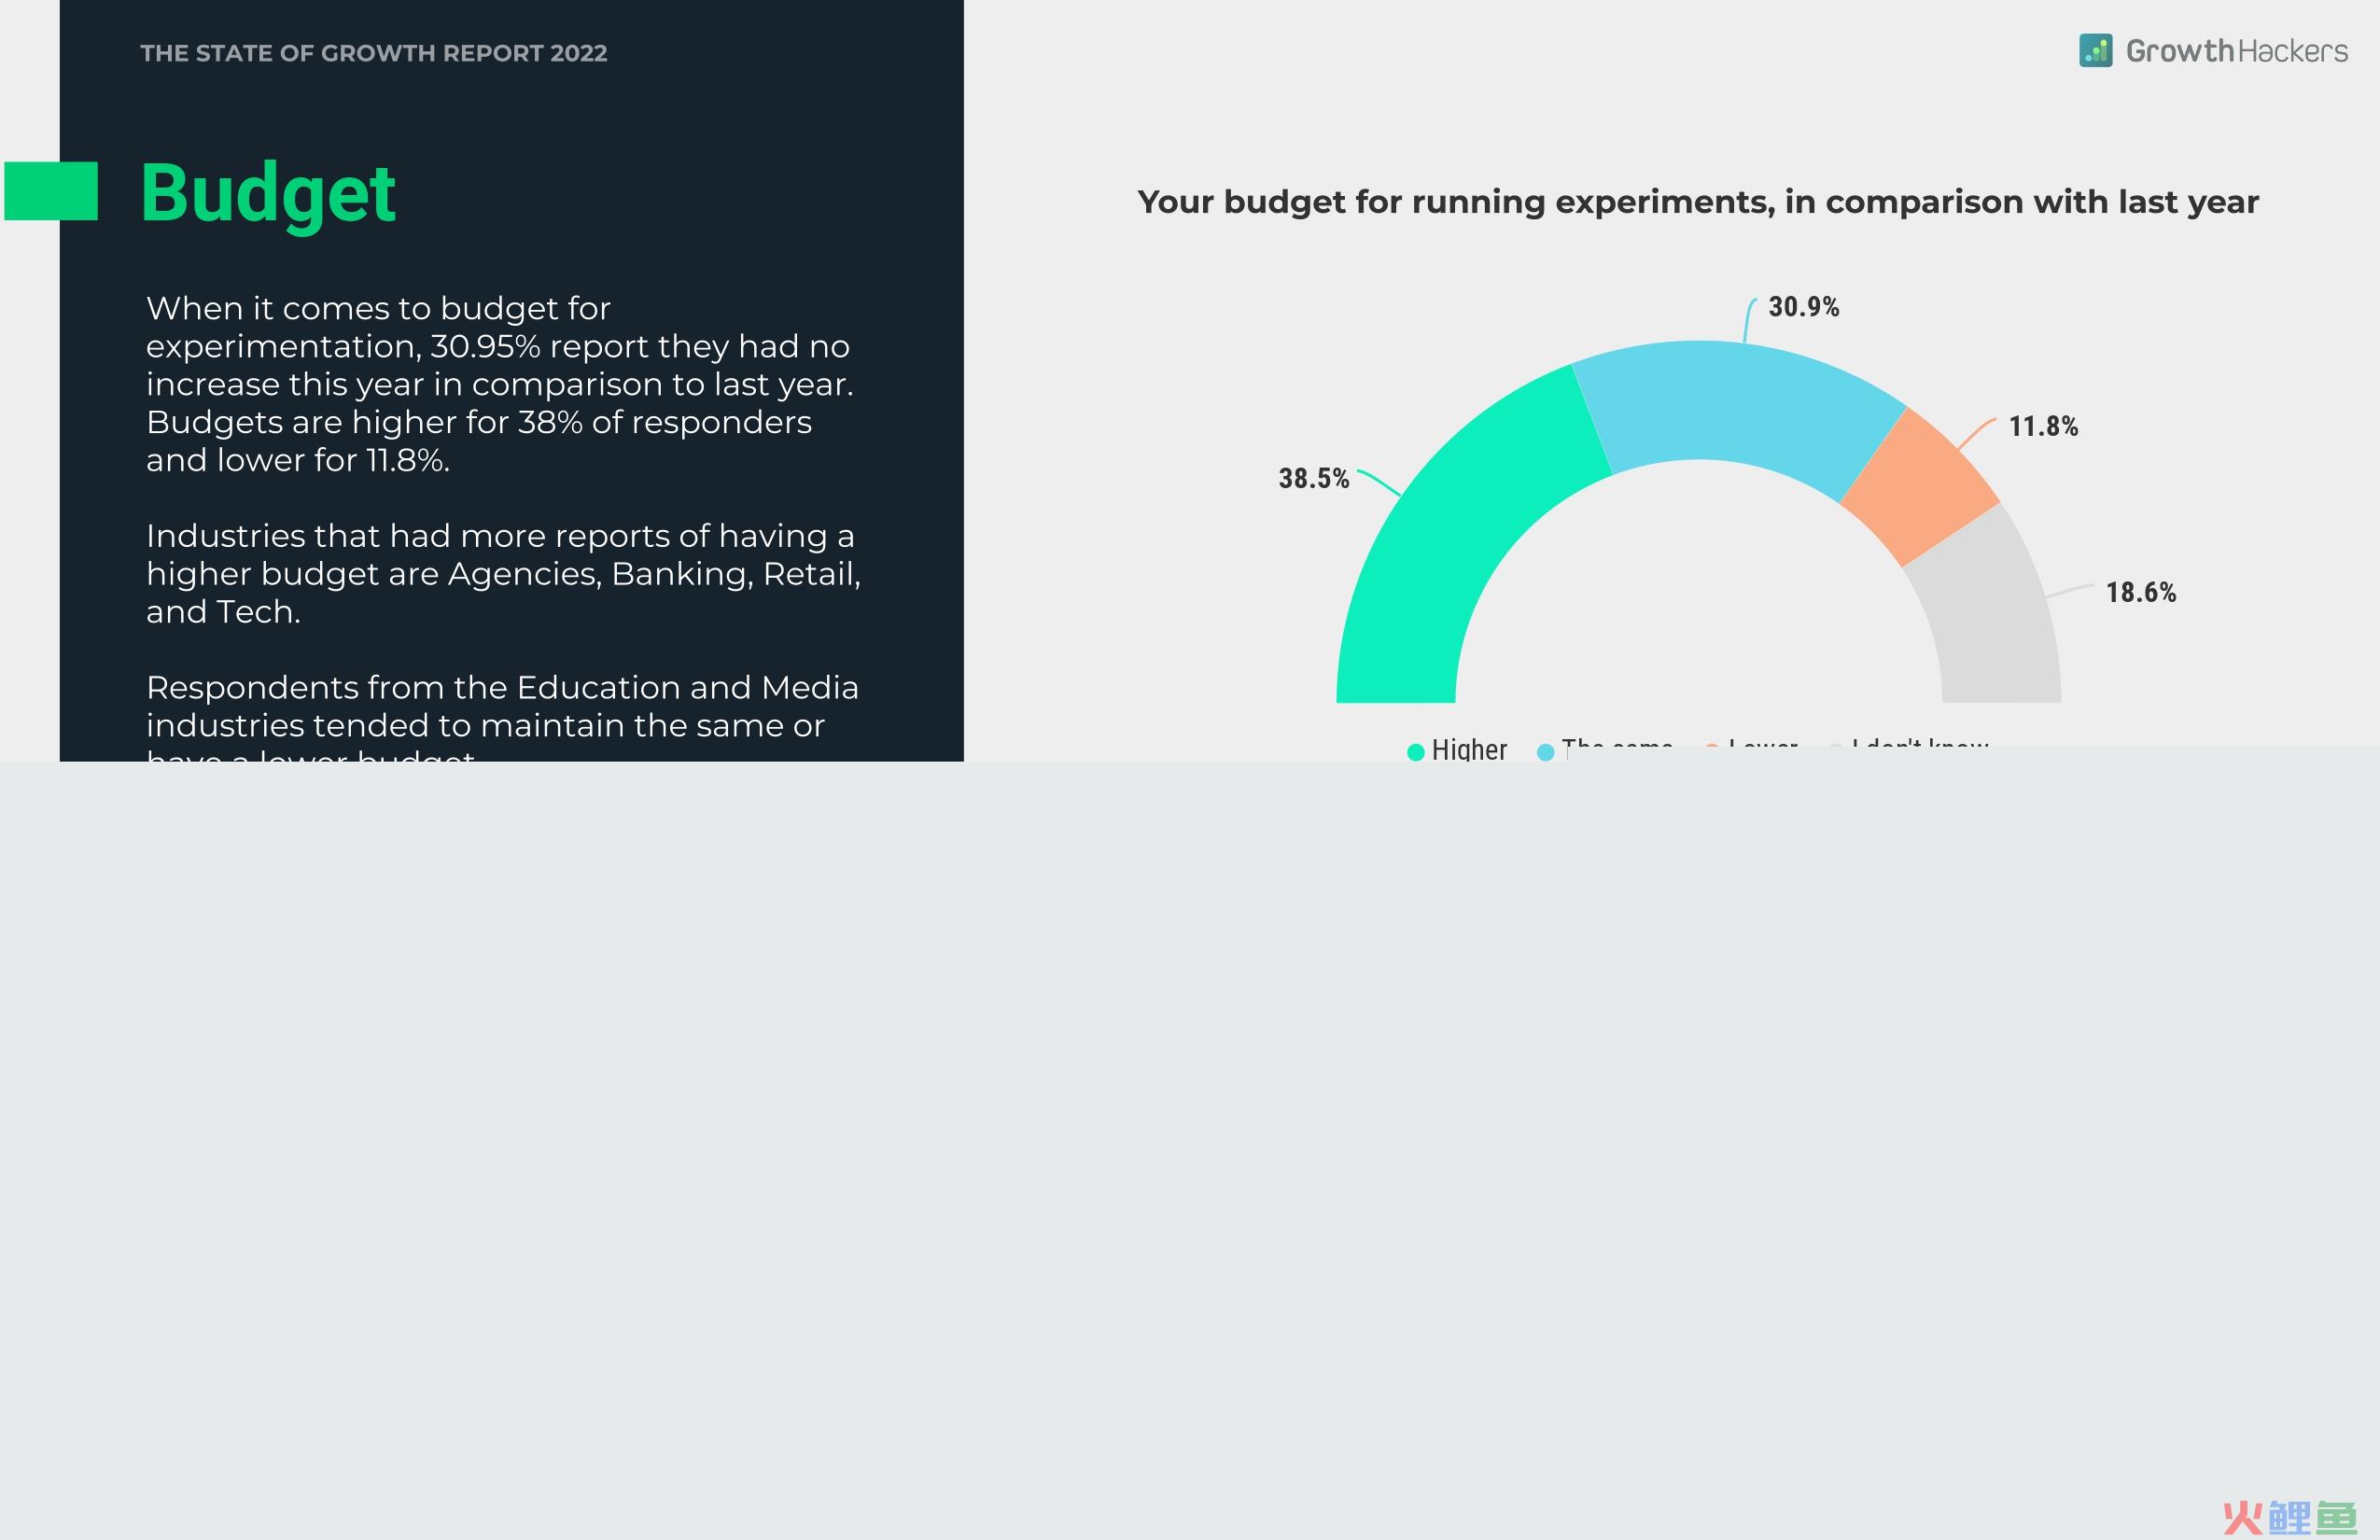Screen dimensions: 2380x1540
Task: Toggle the Higher legend item
Action: click(1457, 750)
